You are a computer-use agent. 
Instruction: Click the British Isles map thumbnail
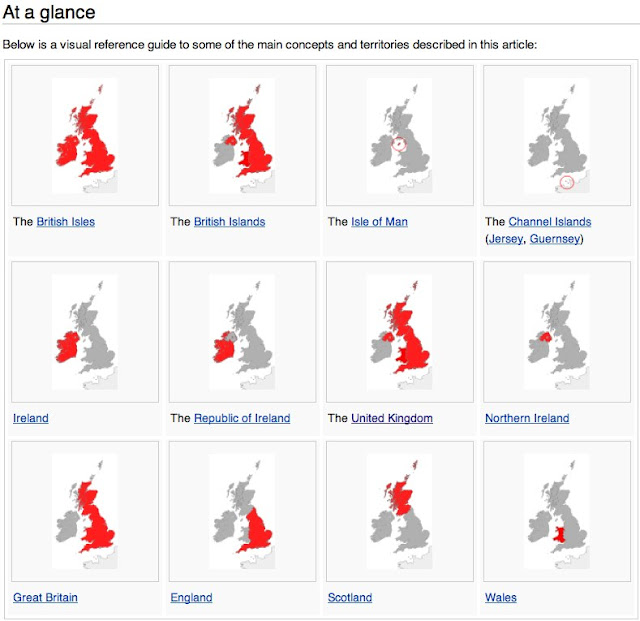(85, 136)
